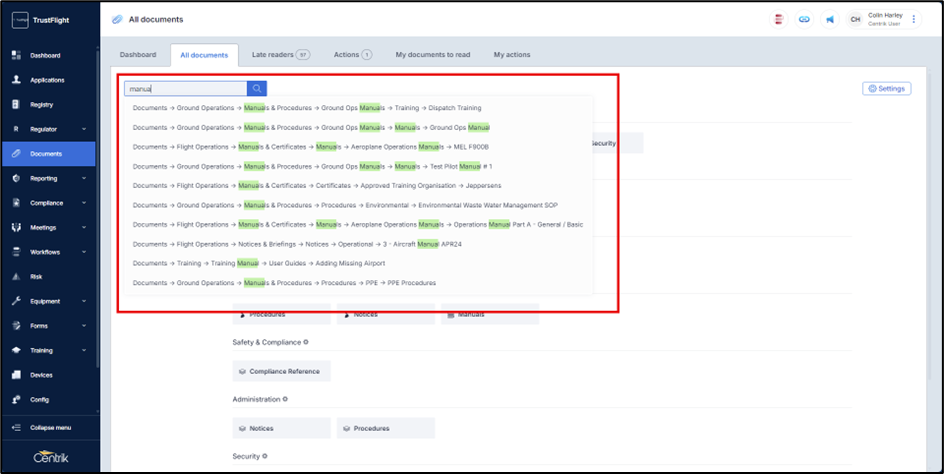Select the Dispatch Training search result
The height and width of the screenshot is (474, 944).
pyautogui.click(x=307, y=107)
